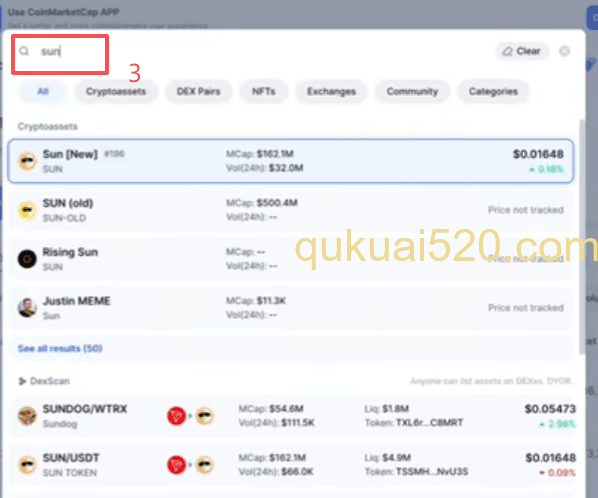Screen dimensions: 598x498
Task: Close the search panel with X icon
Action: (564, 51)
